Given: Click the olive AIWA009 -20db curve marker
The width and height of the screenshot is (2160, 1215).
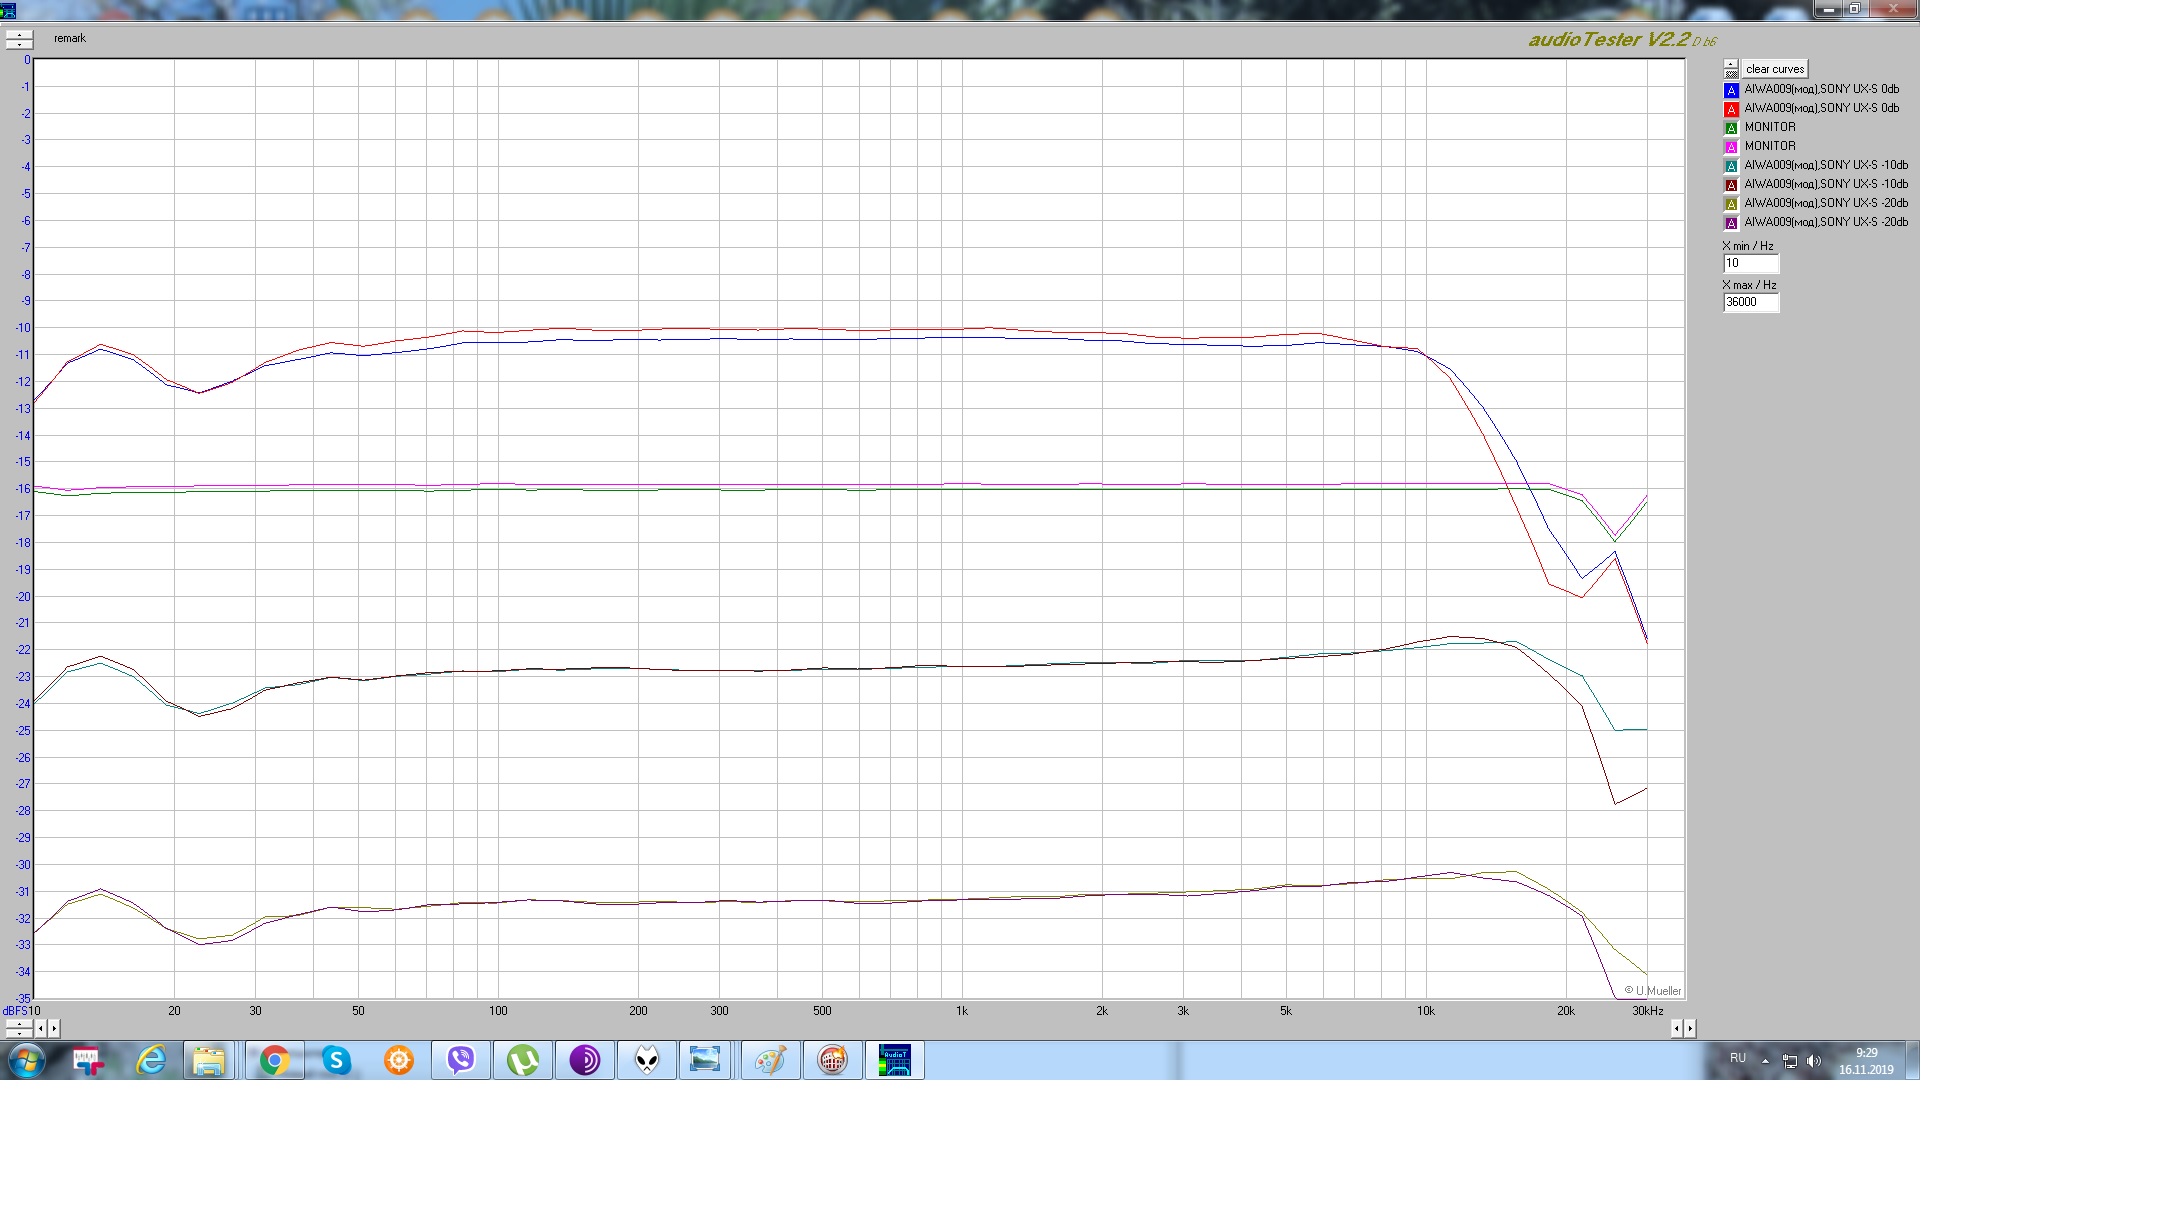Looking at the screenshot, I should (1731, 204).
